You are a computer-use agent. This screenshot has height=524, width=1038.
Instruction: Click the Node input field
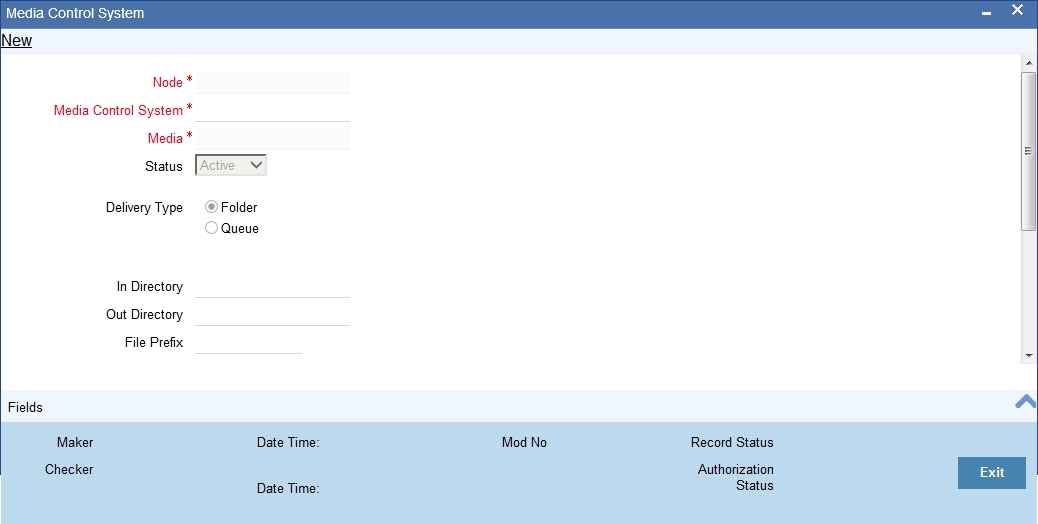point(272,82)
